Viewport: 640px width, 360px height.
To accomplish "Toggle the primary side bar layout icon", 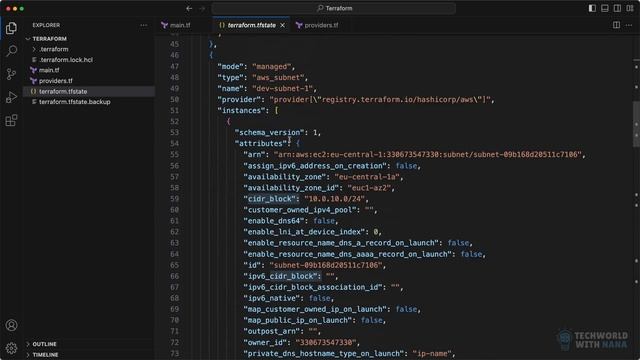I will [592, 8].
